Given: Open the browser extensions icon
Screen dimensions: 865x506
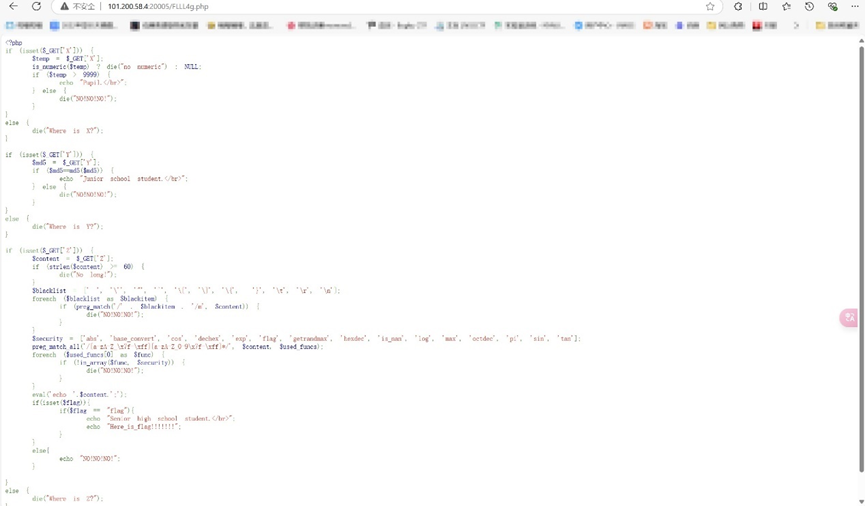Looking at the screenshot, I should (x=738, y=6).
